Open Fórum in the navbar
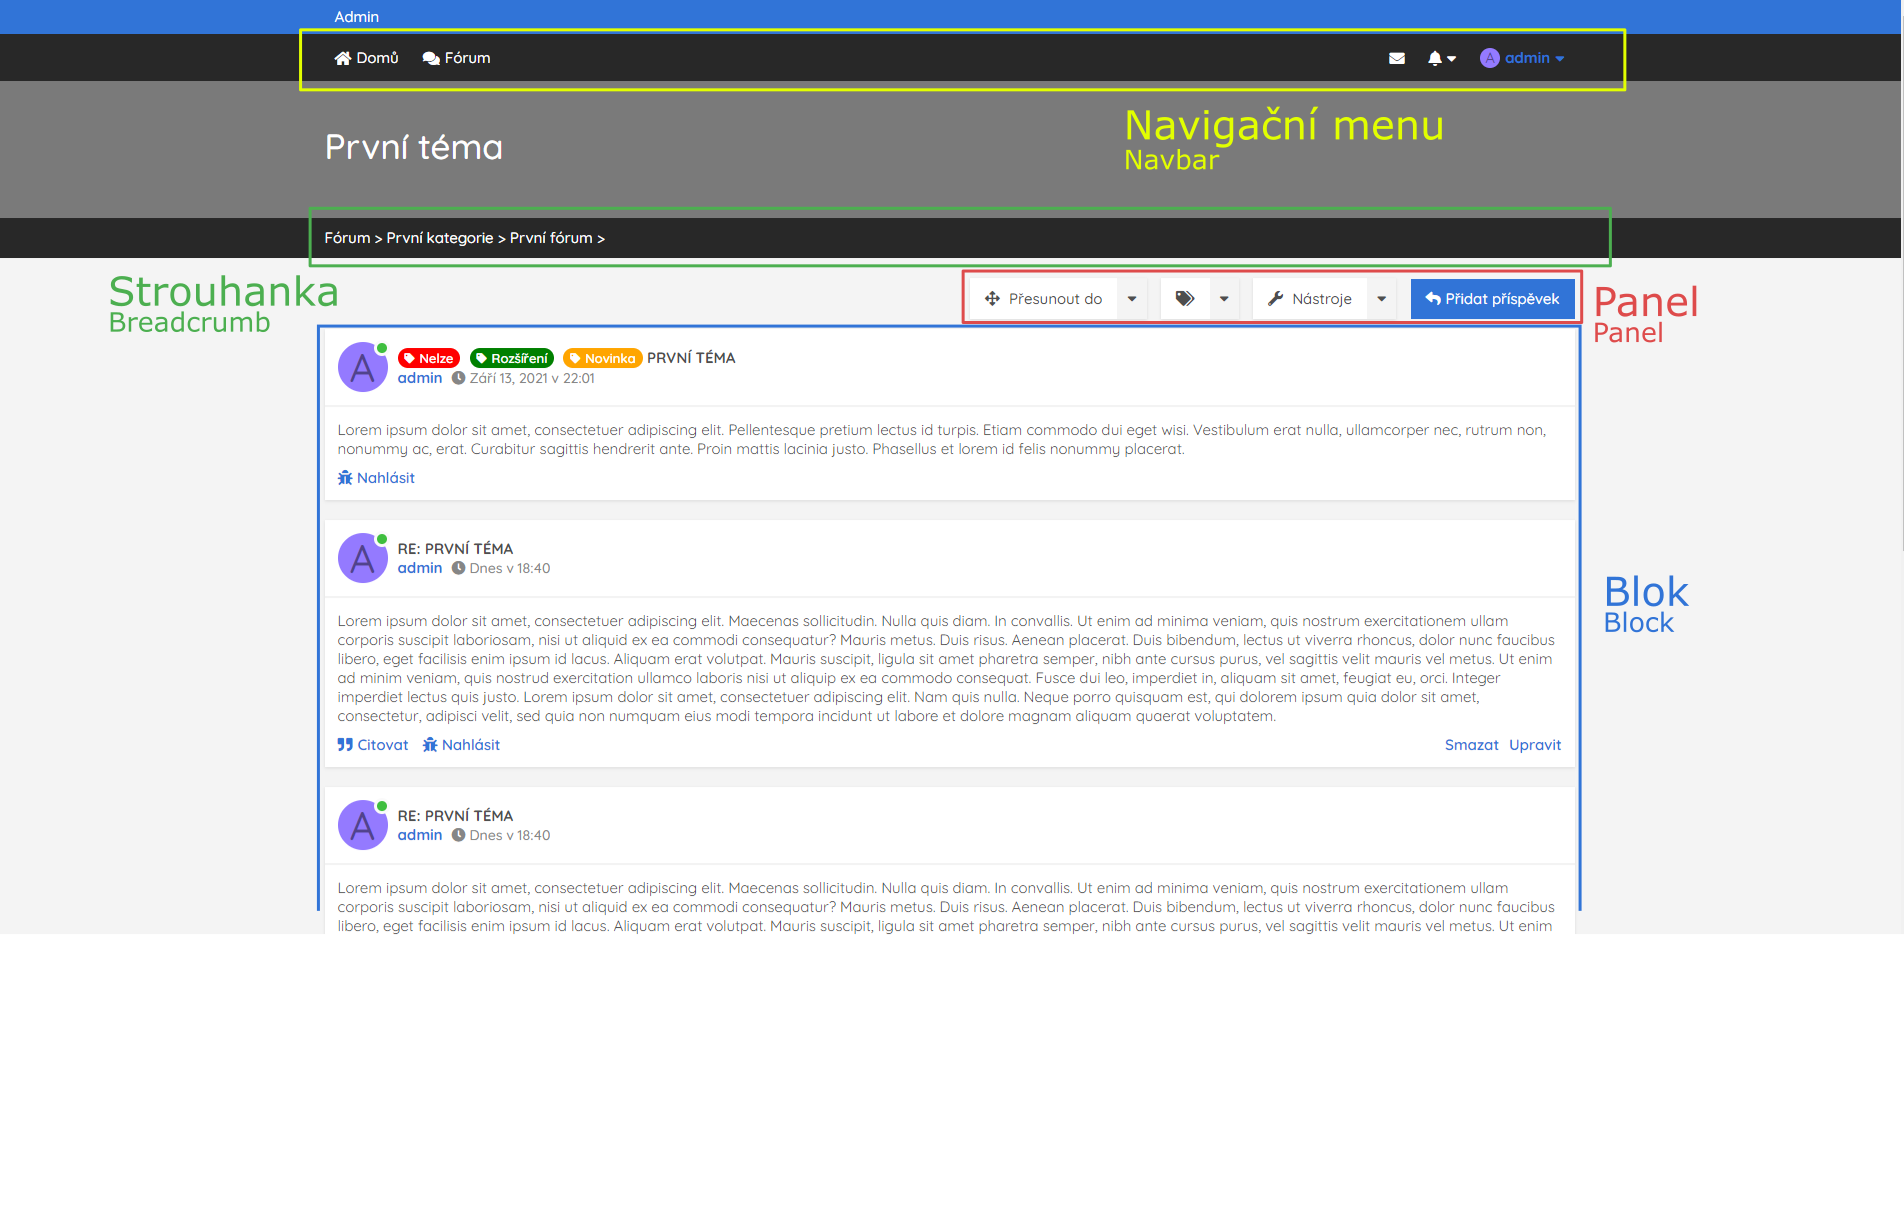The width and height of the screenshot is (1904, 1220). coord(456,58)
